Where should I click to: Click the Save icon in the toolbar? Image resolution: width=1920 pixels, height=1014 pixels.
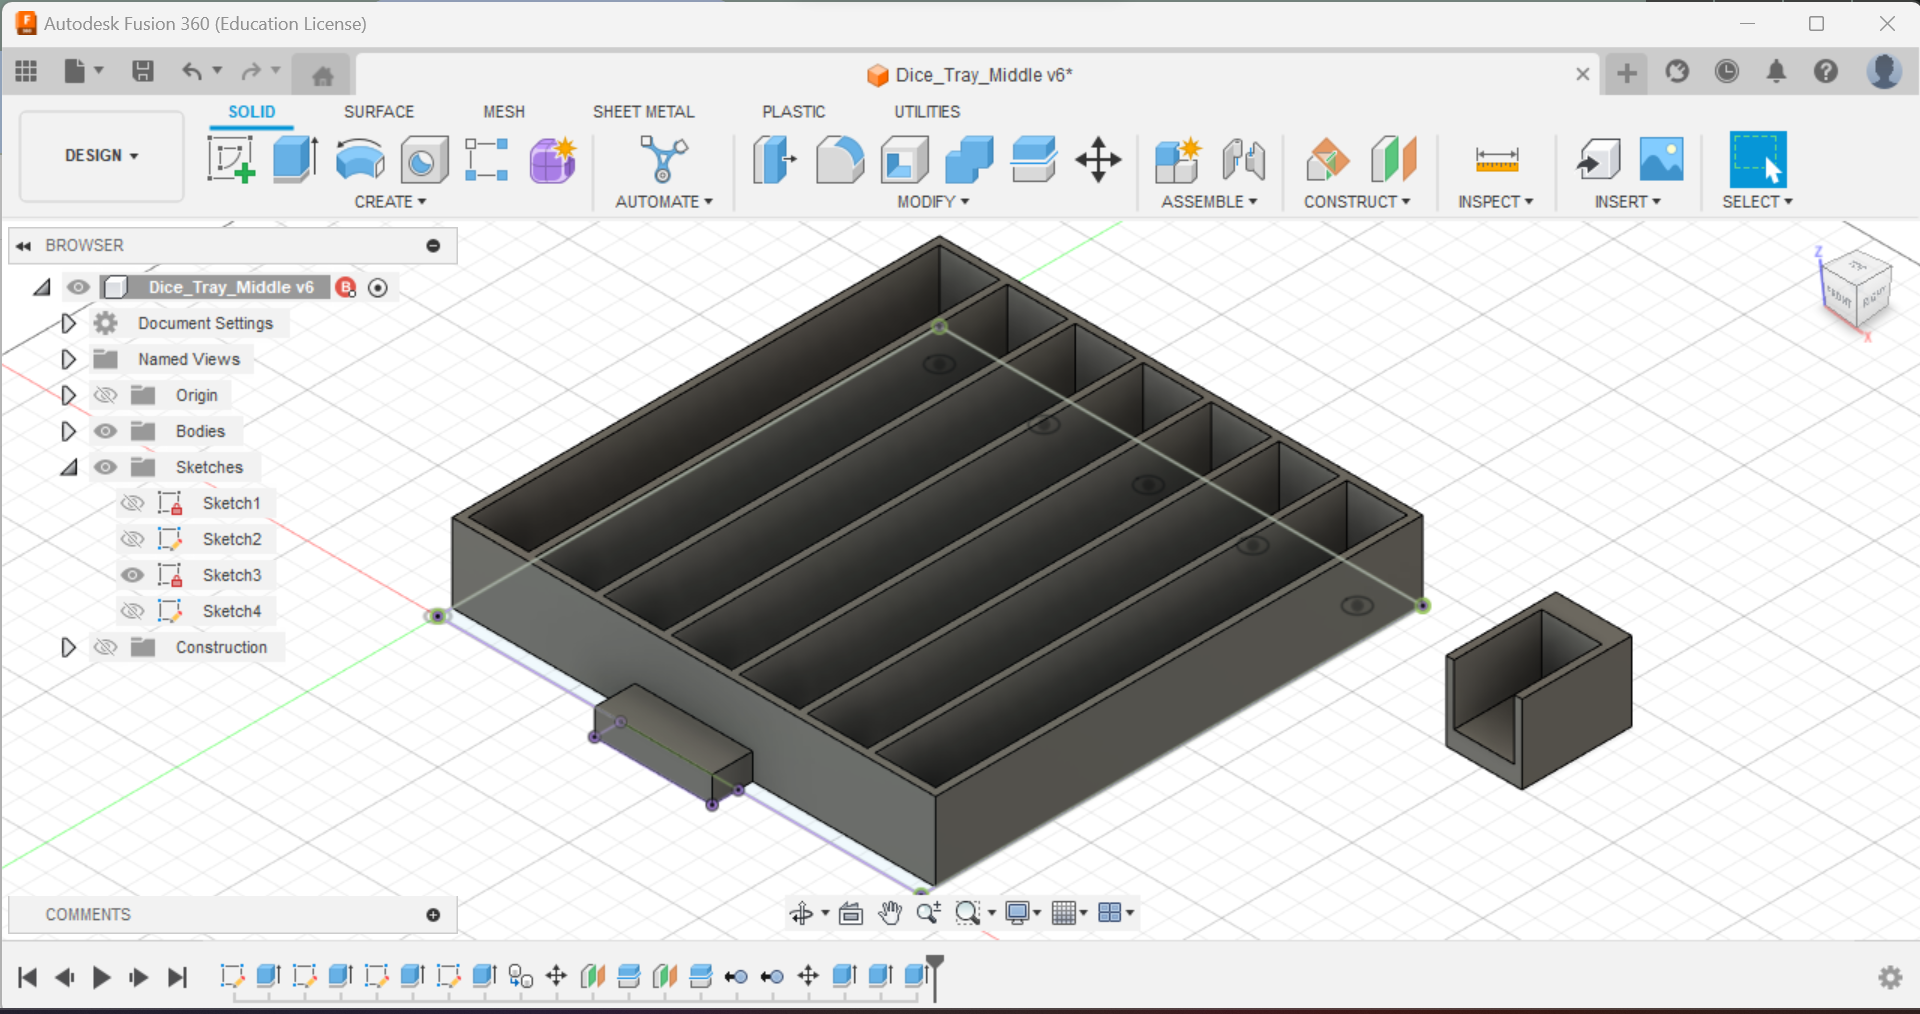pos(143,71)
